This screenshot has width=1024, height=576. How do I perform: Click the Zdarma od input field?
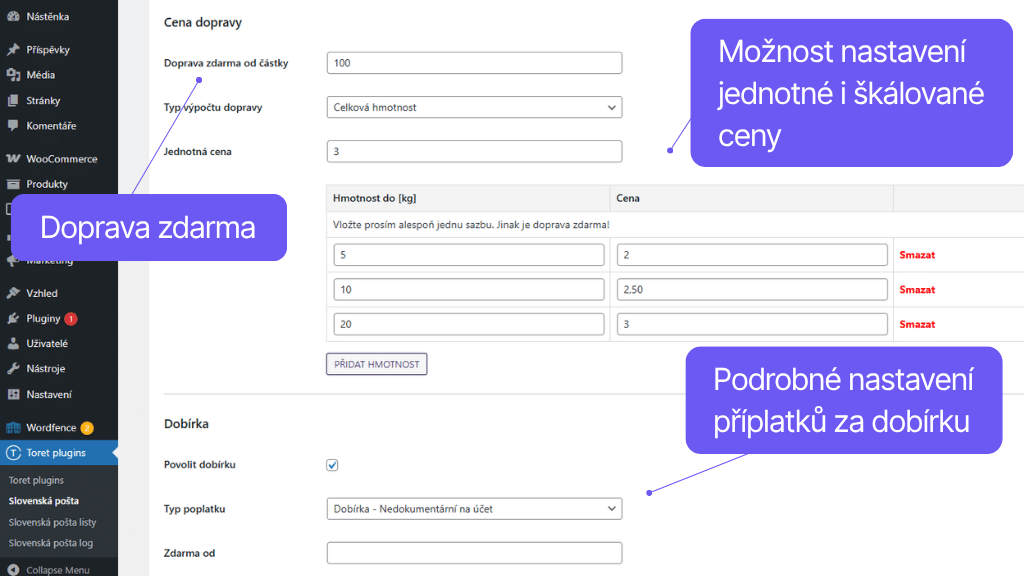(473, 552)
